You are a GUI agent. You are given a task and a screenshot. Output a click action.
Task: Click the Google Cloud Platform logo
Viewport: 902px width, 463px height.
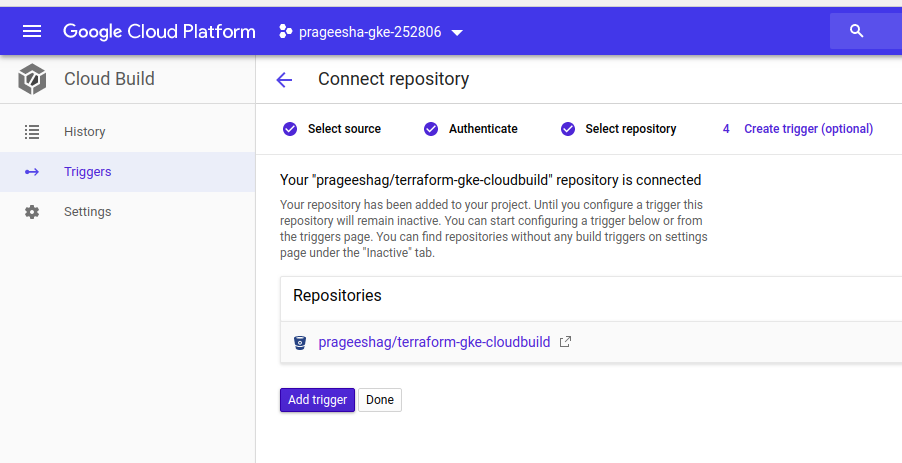159,32
